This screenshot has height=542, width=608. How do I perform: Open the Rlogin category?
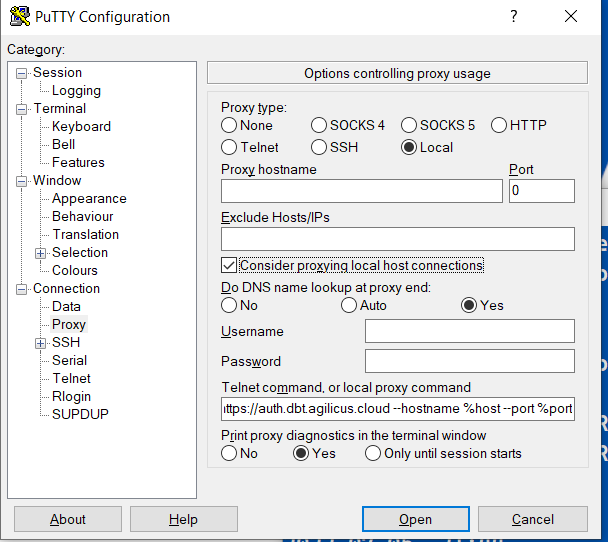[71, 397]
